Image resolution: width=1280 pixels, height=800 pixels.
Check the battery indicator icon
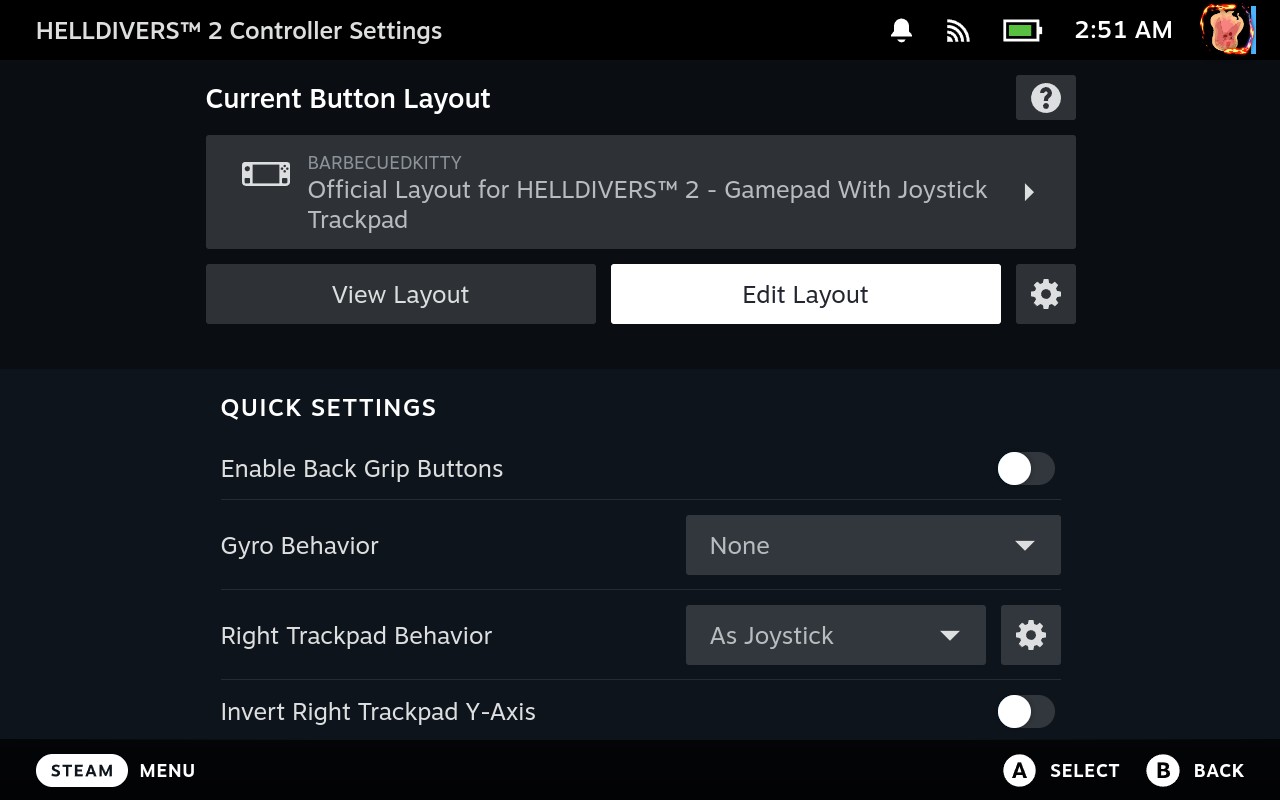(1020, 30)
